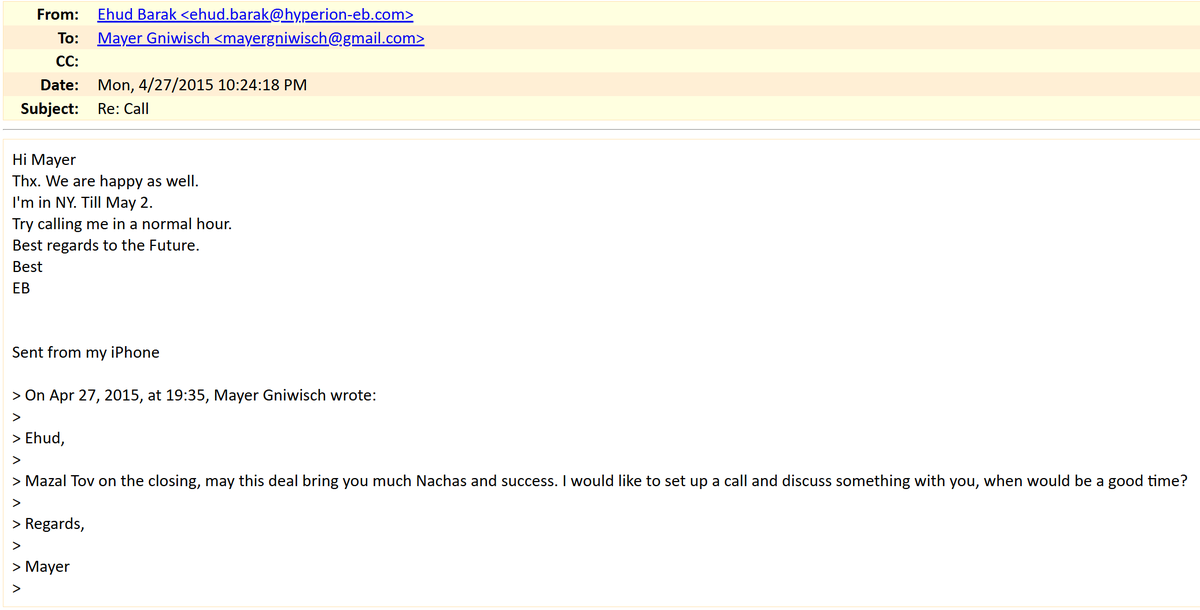
Task: Click the line "Thx. We are happy as well."
Action: [106, 181]
